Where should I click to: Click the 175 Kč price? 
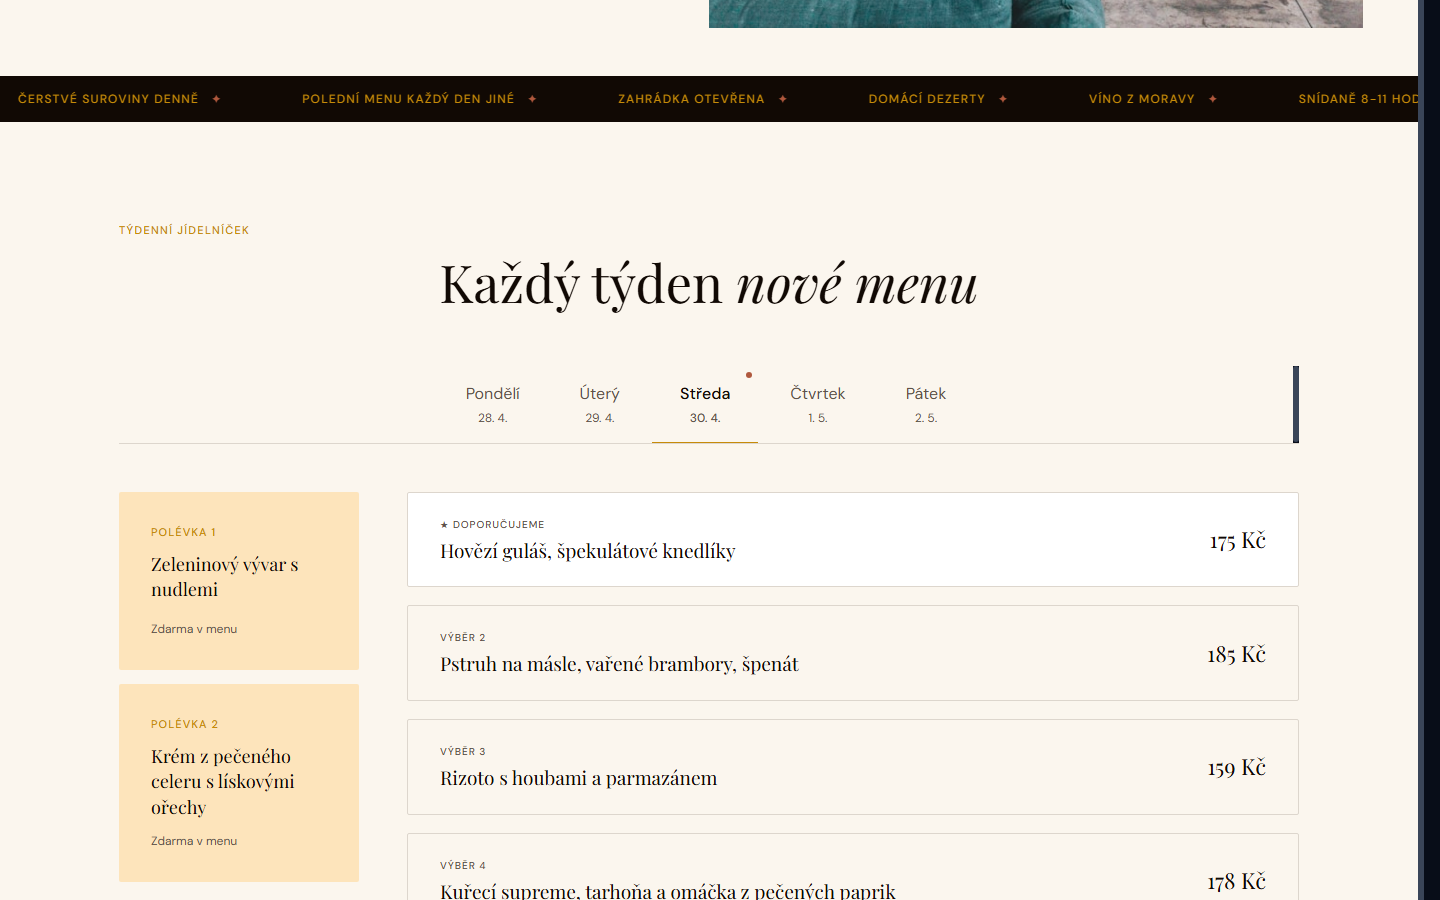pos(1238,541)
